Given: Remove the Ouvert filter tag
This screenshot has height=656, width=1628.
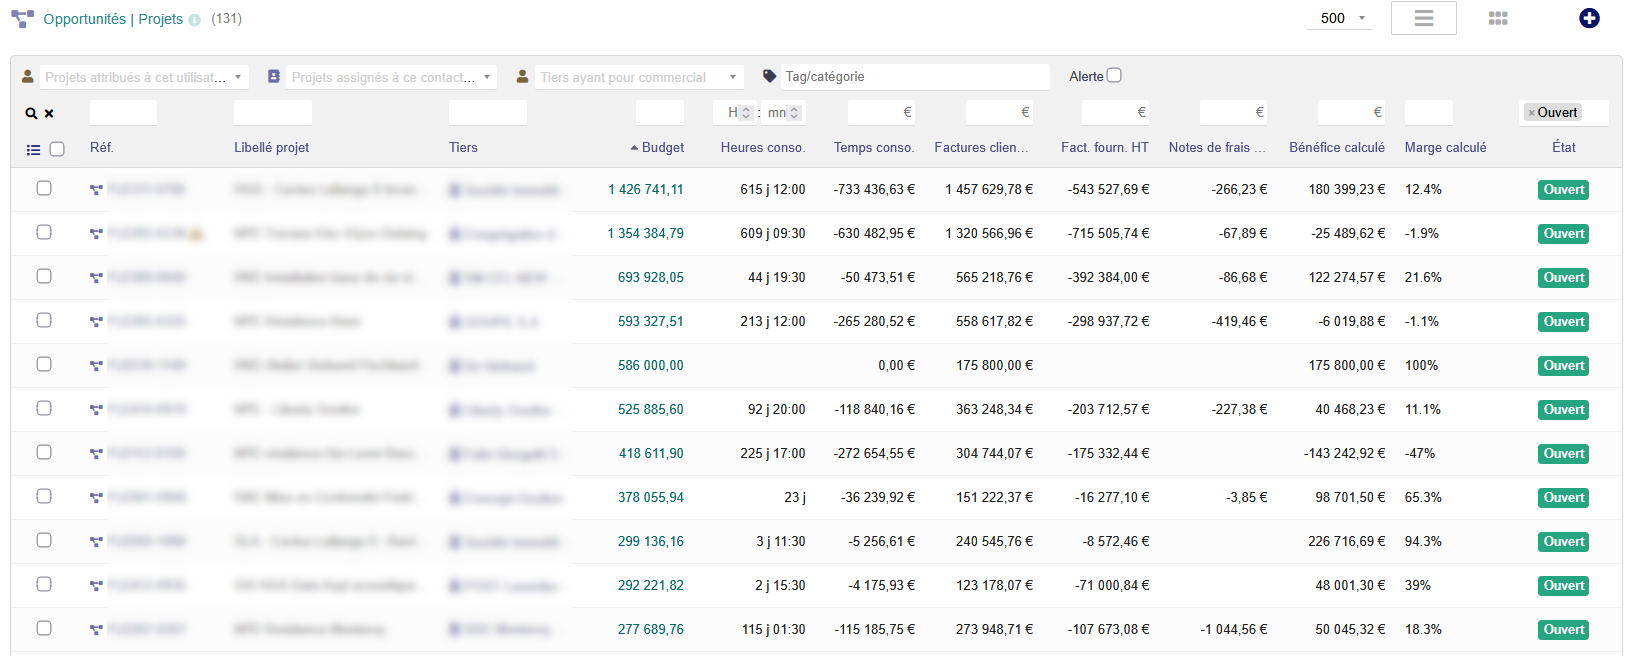Looking at the screenshot, I should (1531, 113).
